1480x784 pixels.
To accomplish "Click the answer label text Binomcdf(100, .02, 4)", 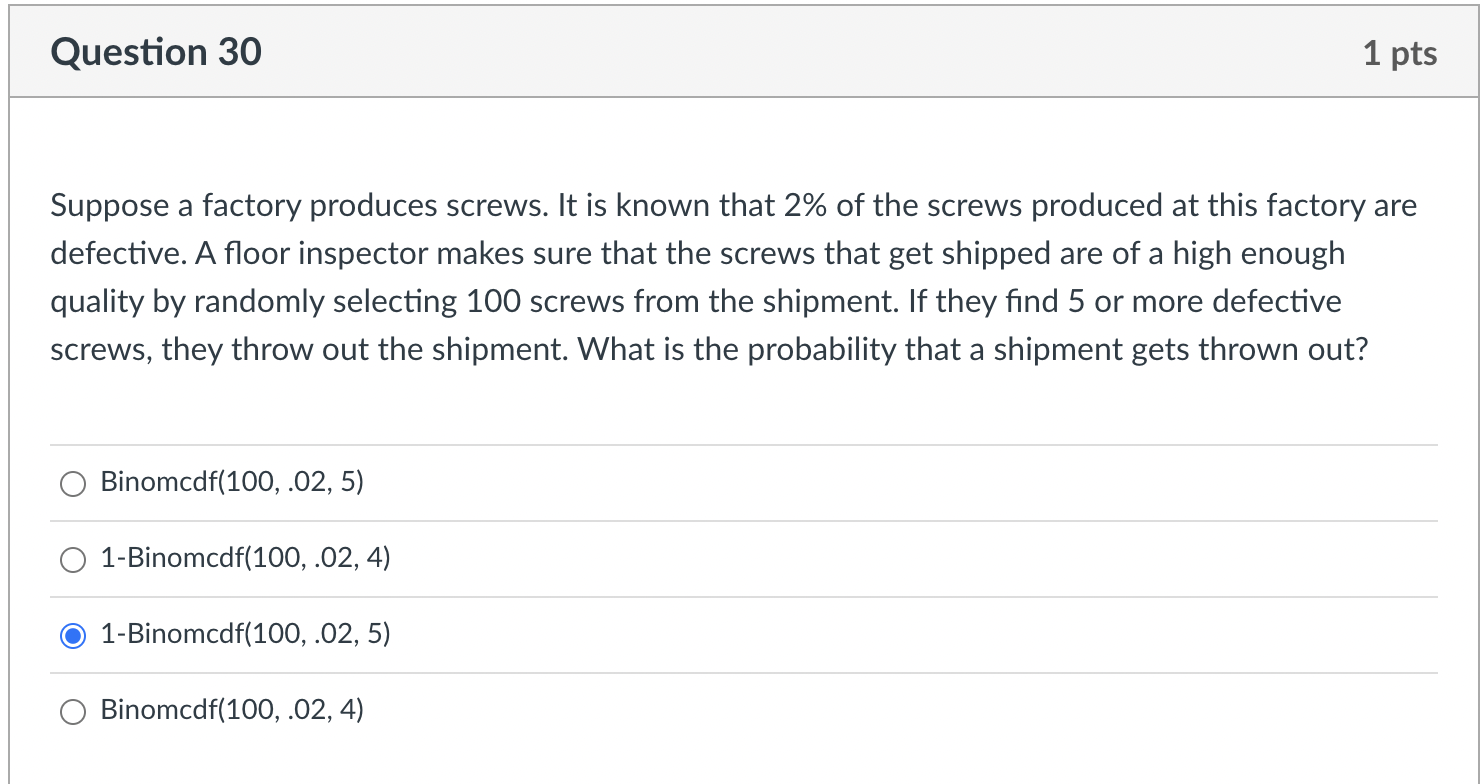I will click(x=232, y=711).
